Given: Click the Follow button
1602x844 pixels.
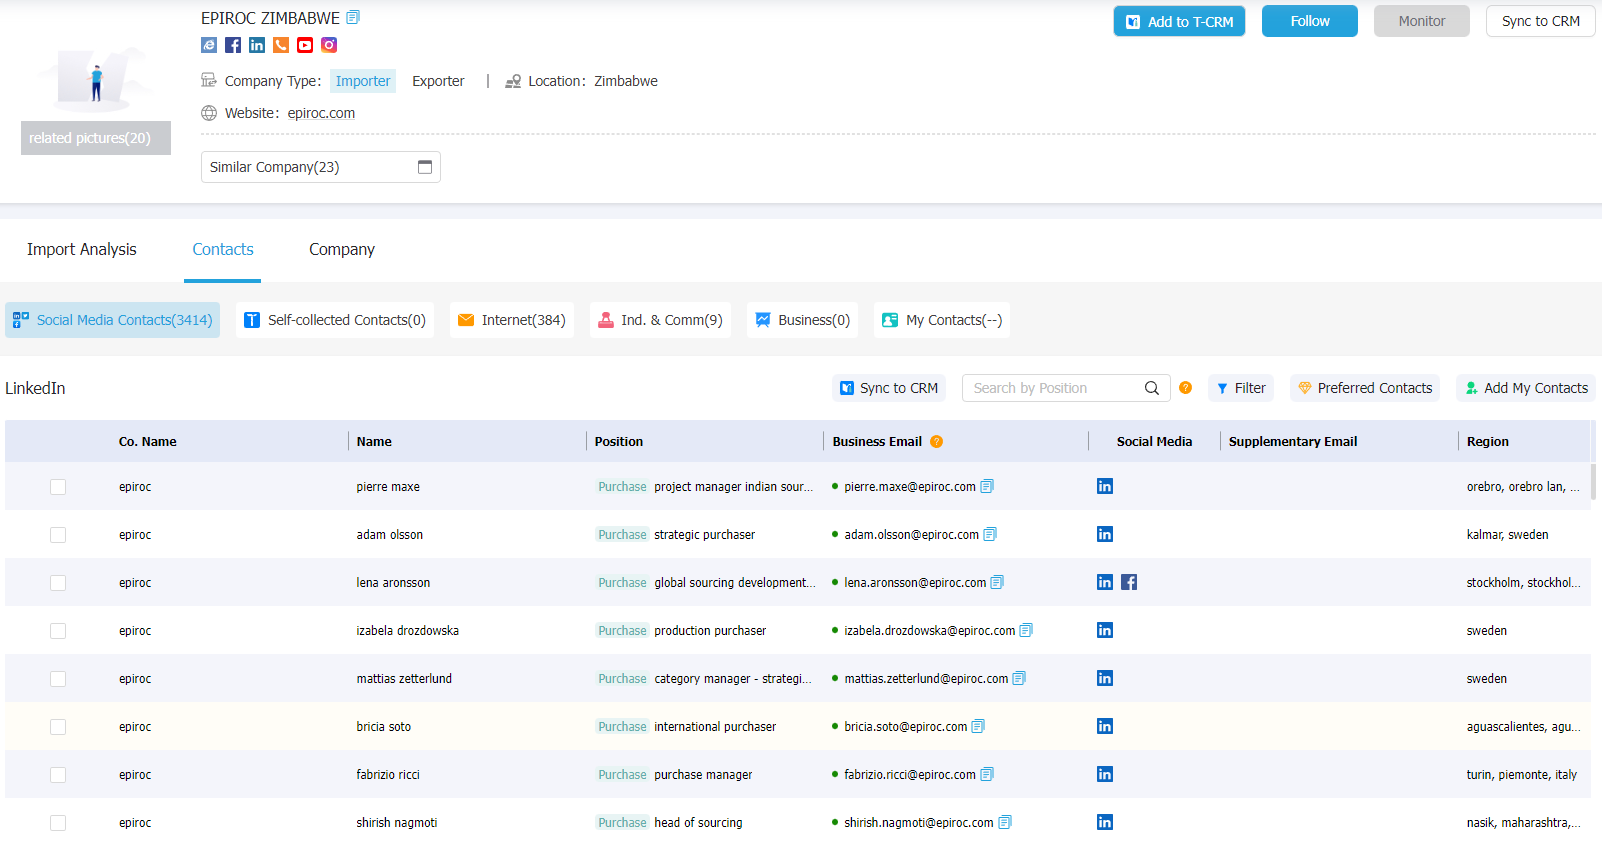Looking at the screenshot, I should click(1310, 21).
